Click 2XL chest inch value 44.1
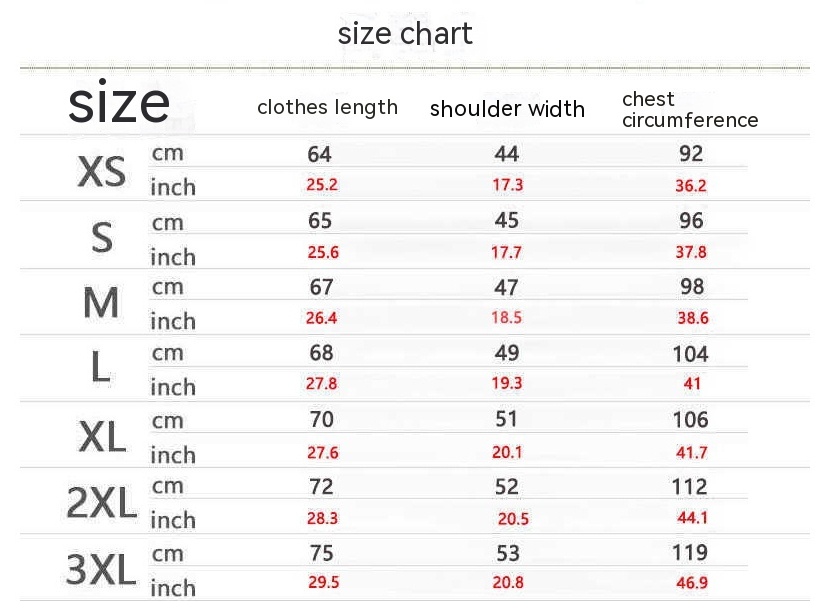 692,518
